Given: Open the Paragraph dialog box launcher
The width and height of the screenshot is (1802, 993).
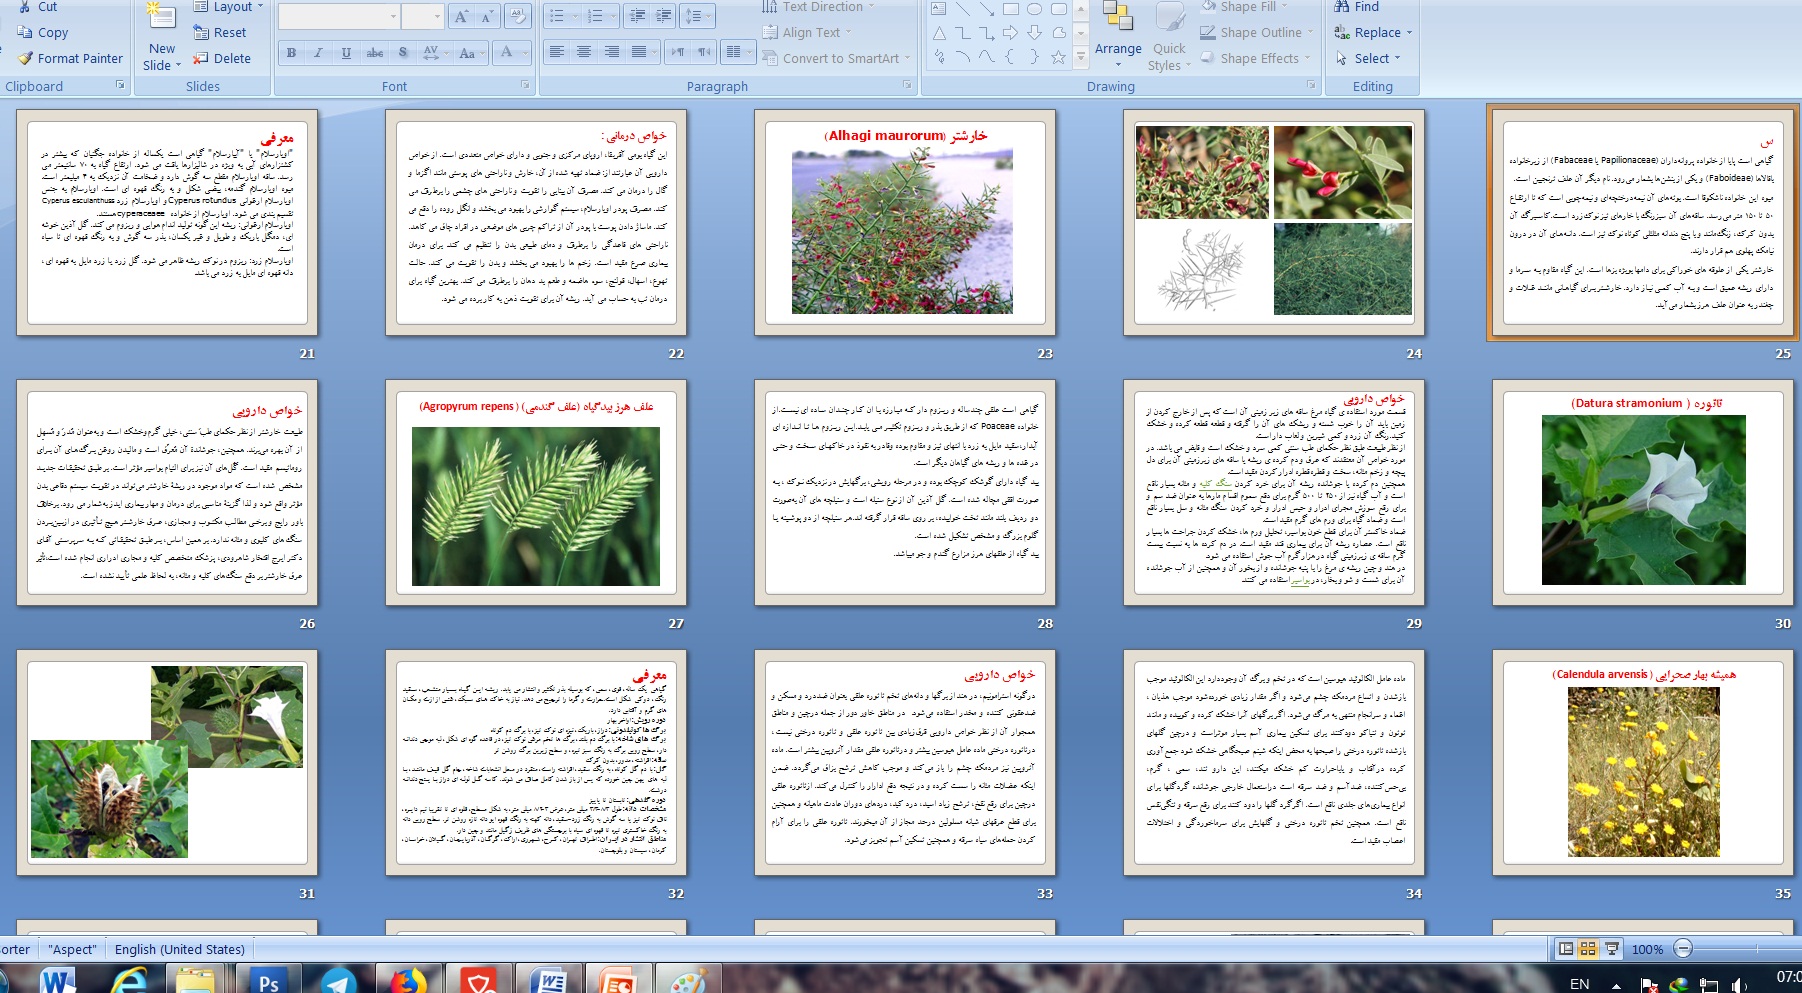Looking at the screenshot, I should [x=907, y=85].
